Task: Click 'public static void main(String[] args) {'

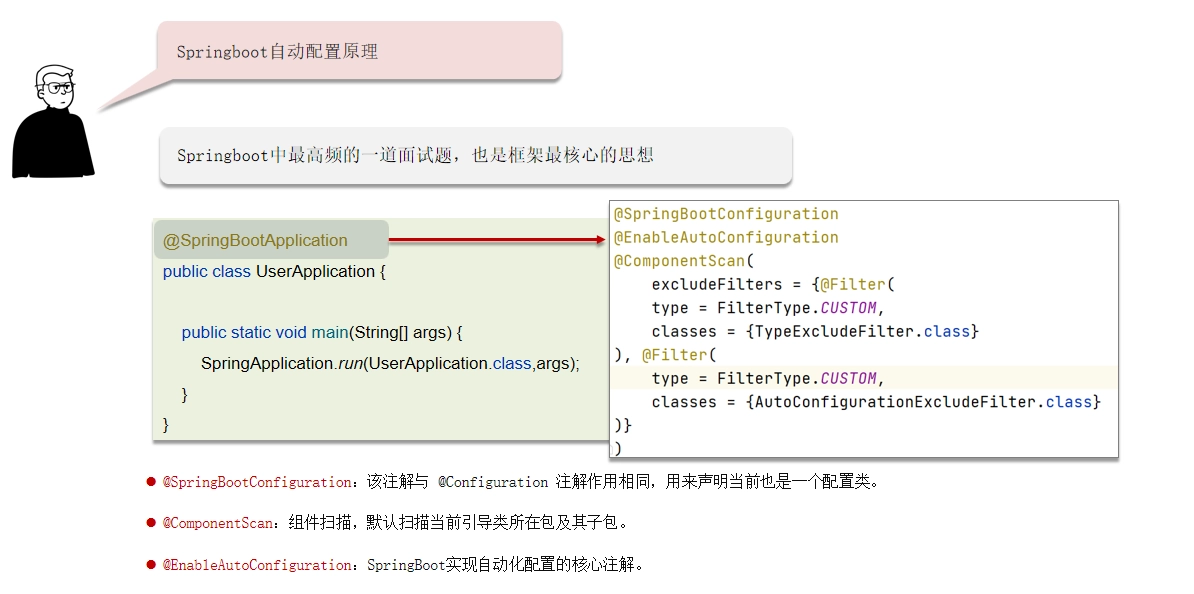Action: point(322,333)
